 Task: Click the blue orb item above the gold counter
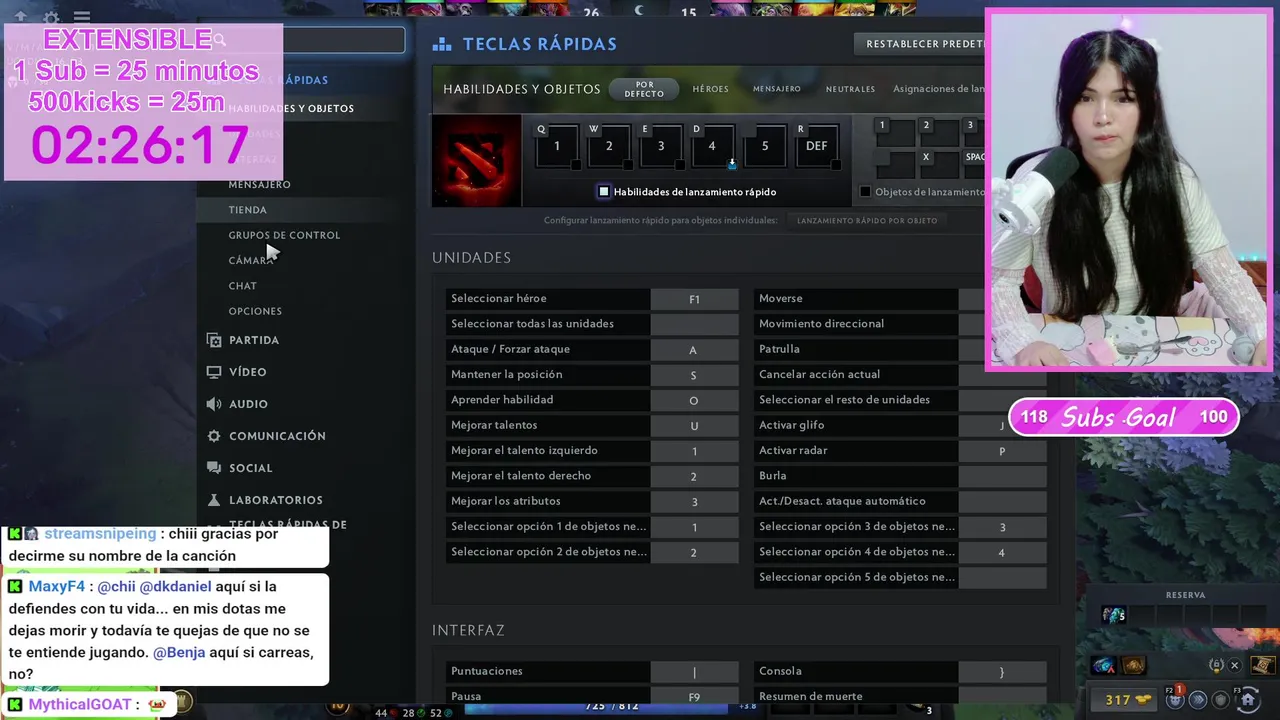(x=1104, y=666)
